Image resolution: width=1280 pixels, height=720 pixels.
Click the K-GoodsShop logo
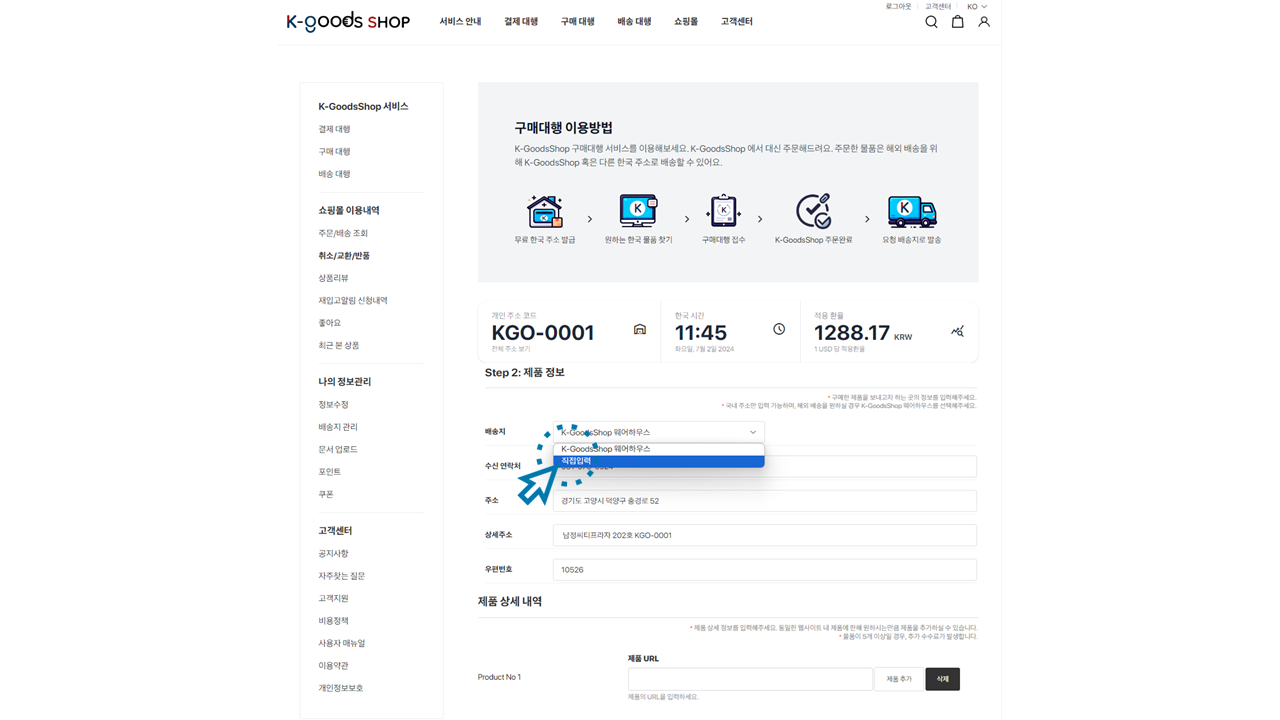pos(348,22)
